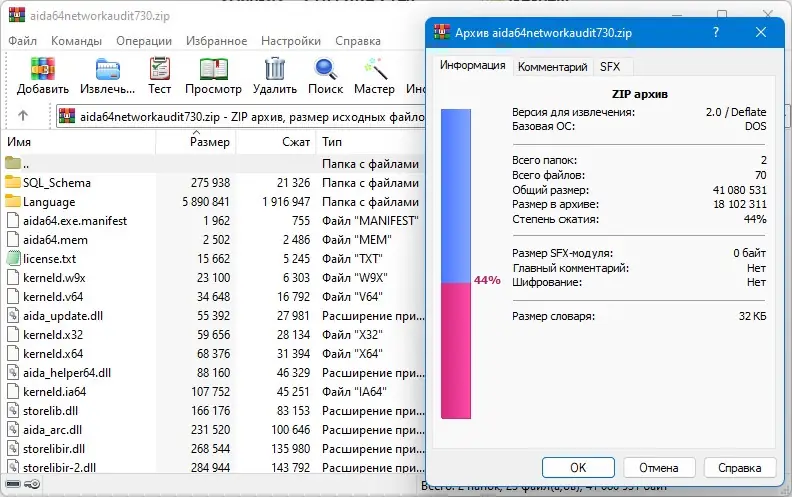792x497 pixels.
Task: Click the '2.0 / Deflate' version value
Action: pos(736,112)
